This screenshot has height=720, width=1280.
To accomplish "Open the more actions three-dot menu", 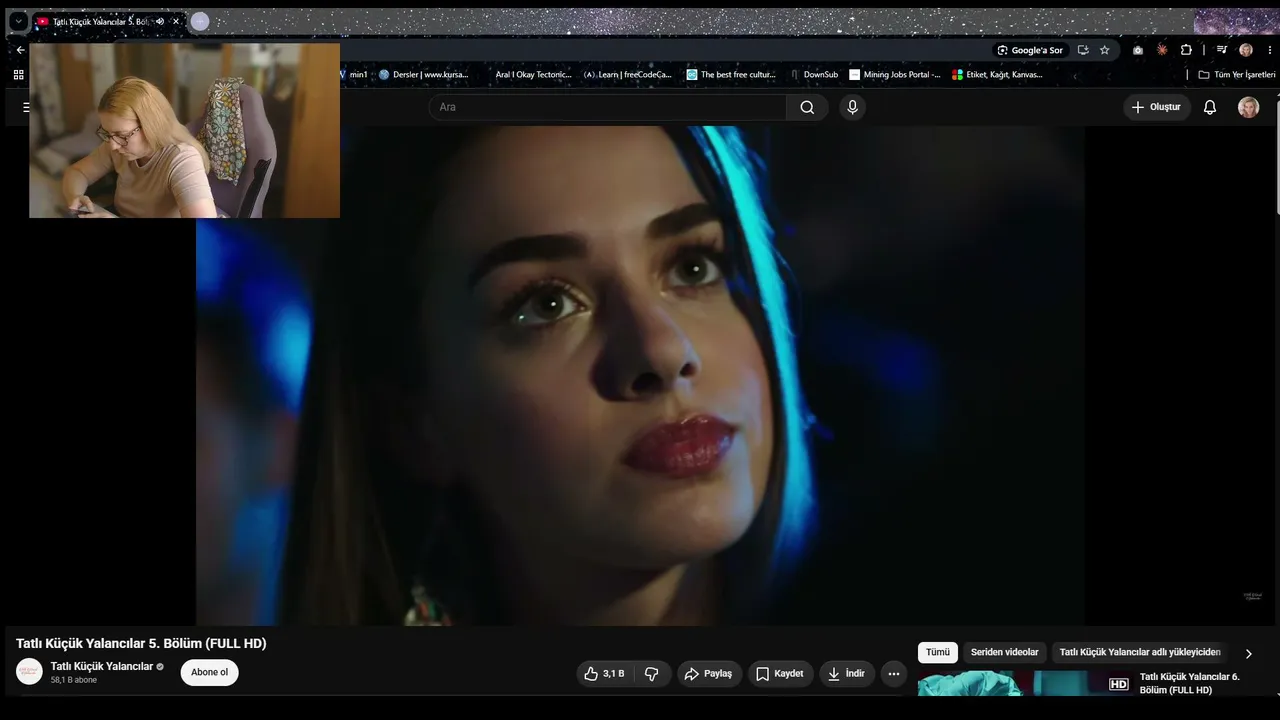I will tap(894, 674).
